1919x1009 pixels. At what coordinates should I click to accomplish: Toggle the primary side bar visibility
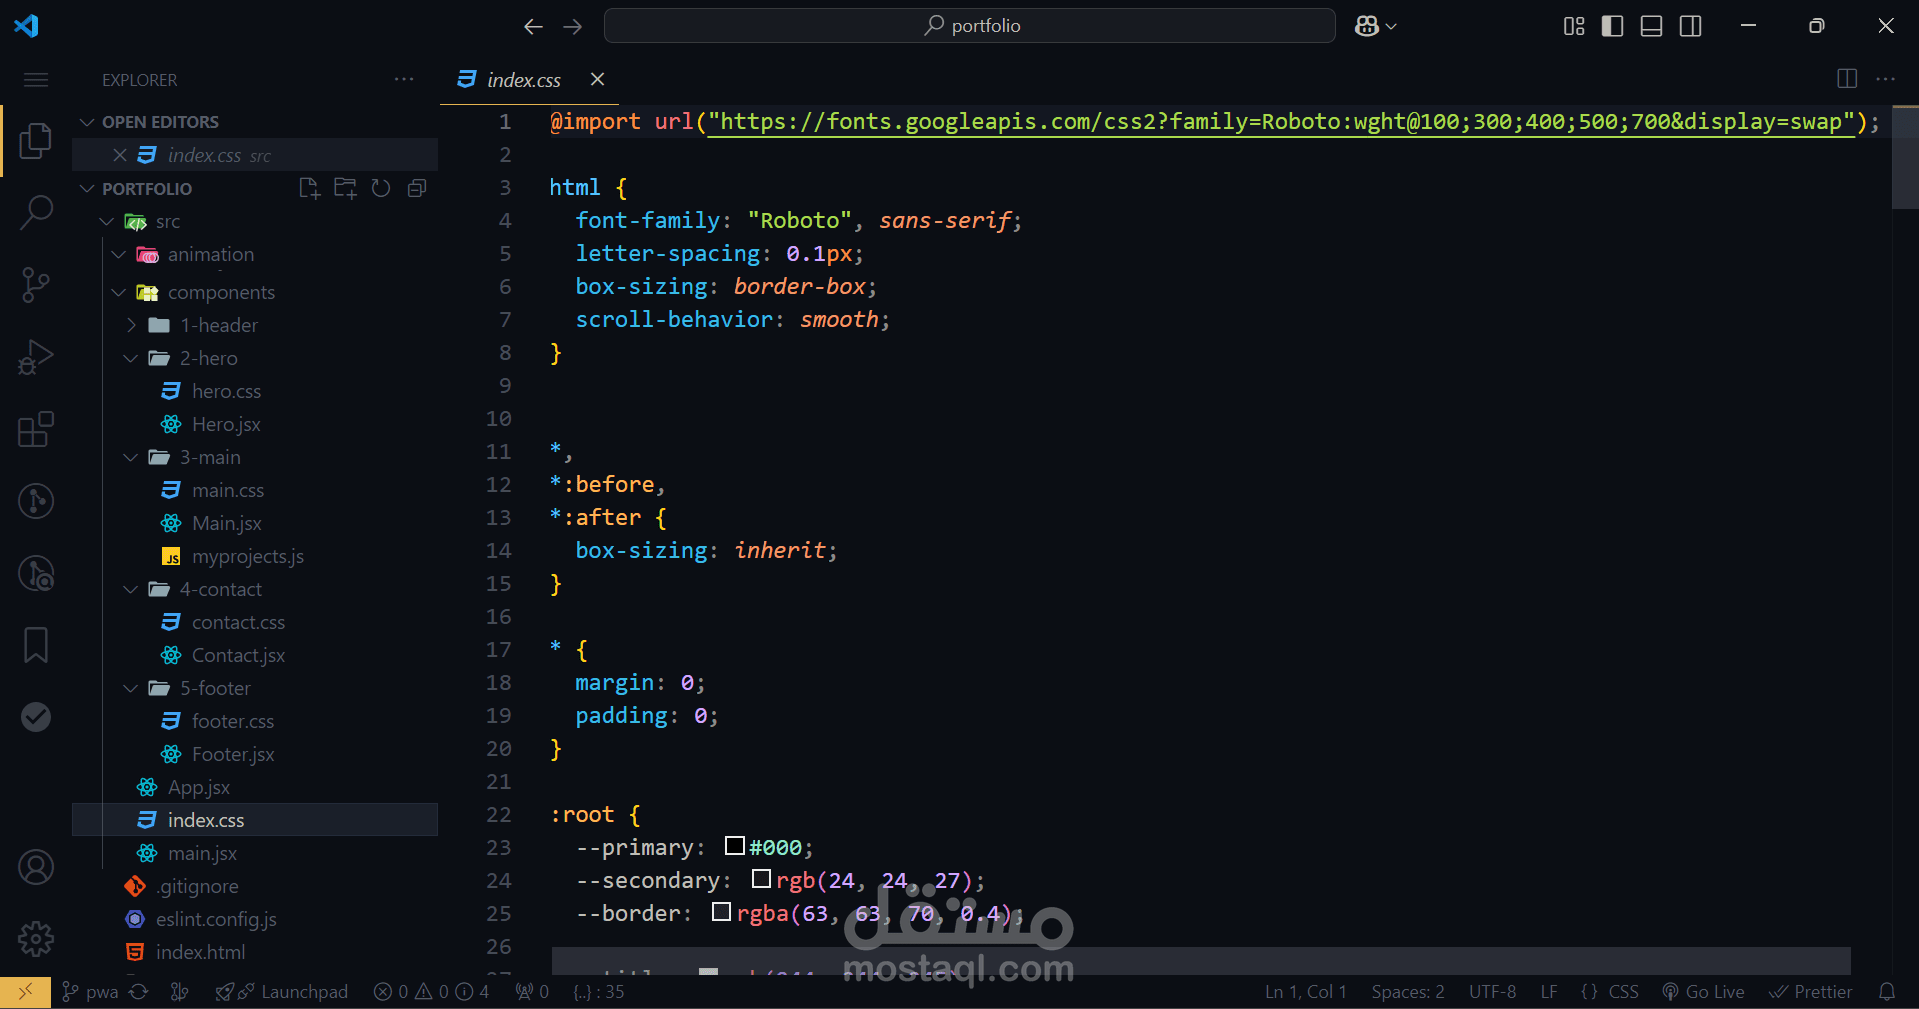pyautogui.click(x=1612, y=26)
